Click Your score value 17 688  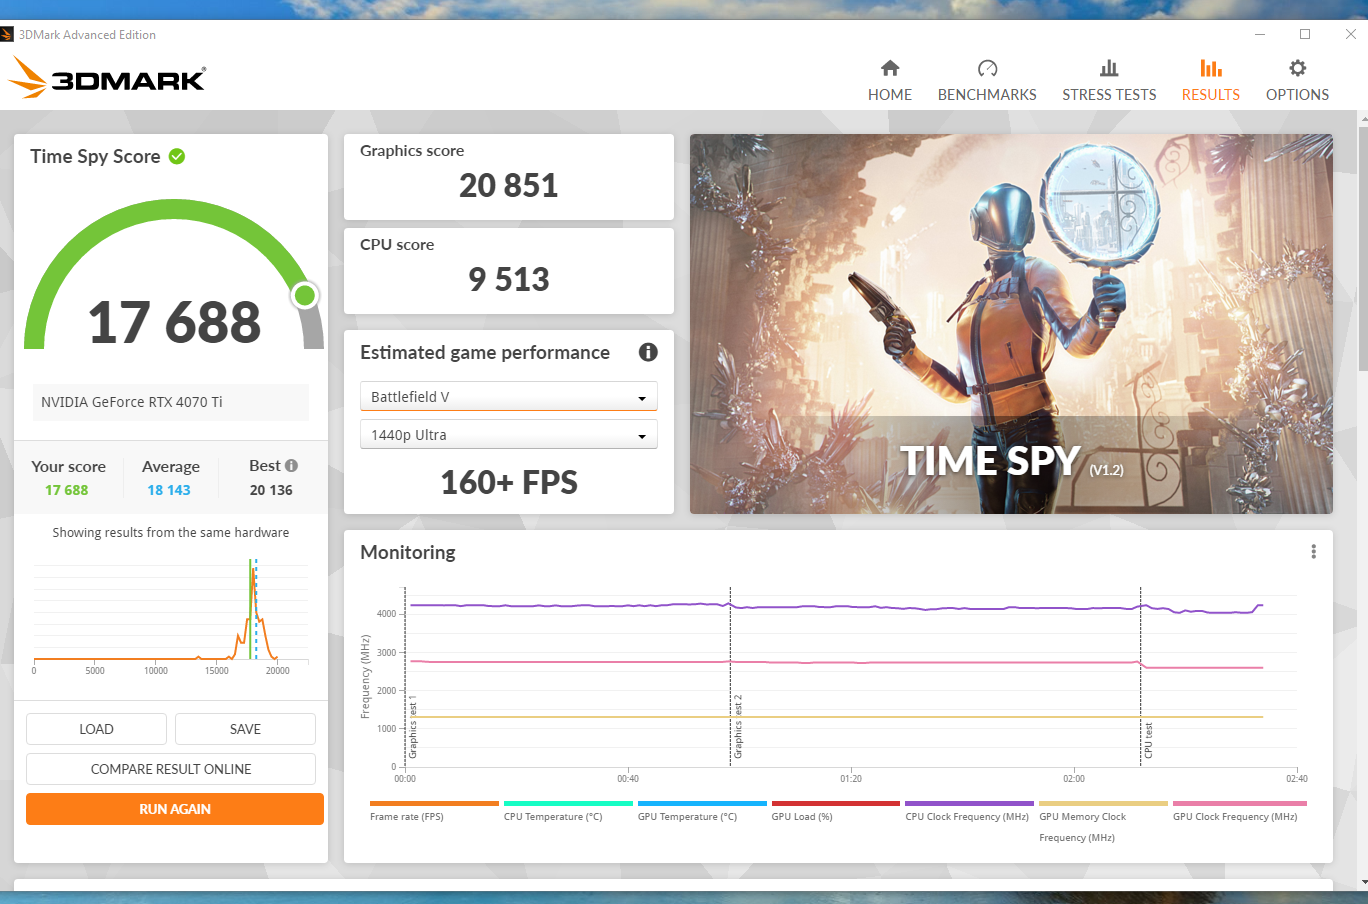tap(67, 490)
